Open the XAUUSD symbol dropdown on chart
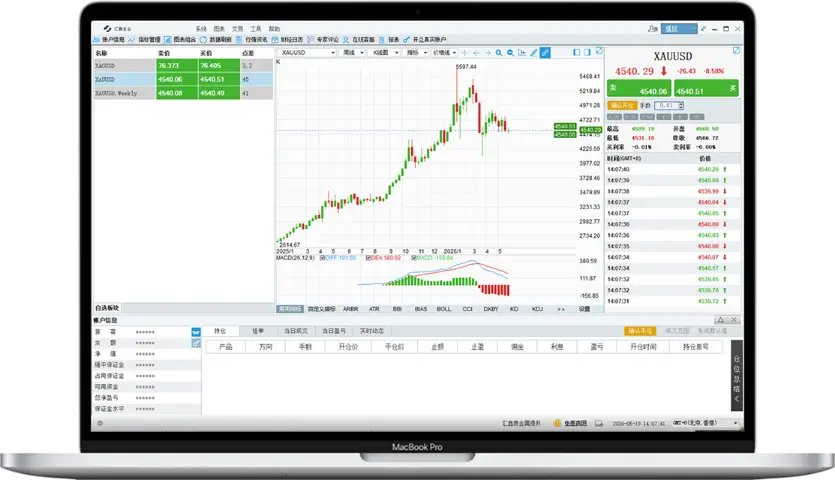 pos(307,53)
